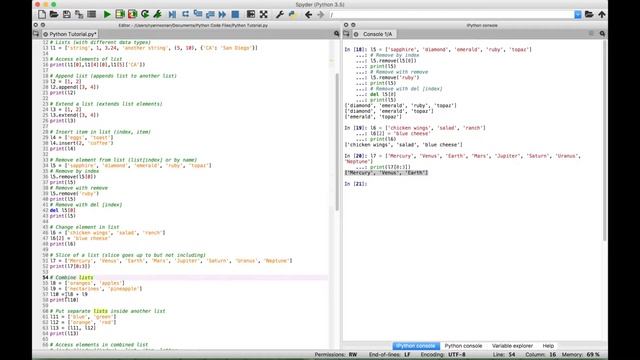Click 'End-of-lines: LF' in status bar
This screenshot has height=360, width=640.
[390, 355]
